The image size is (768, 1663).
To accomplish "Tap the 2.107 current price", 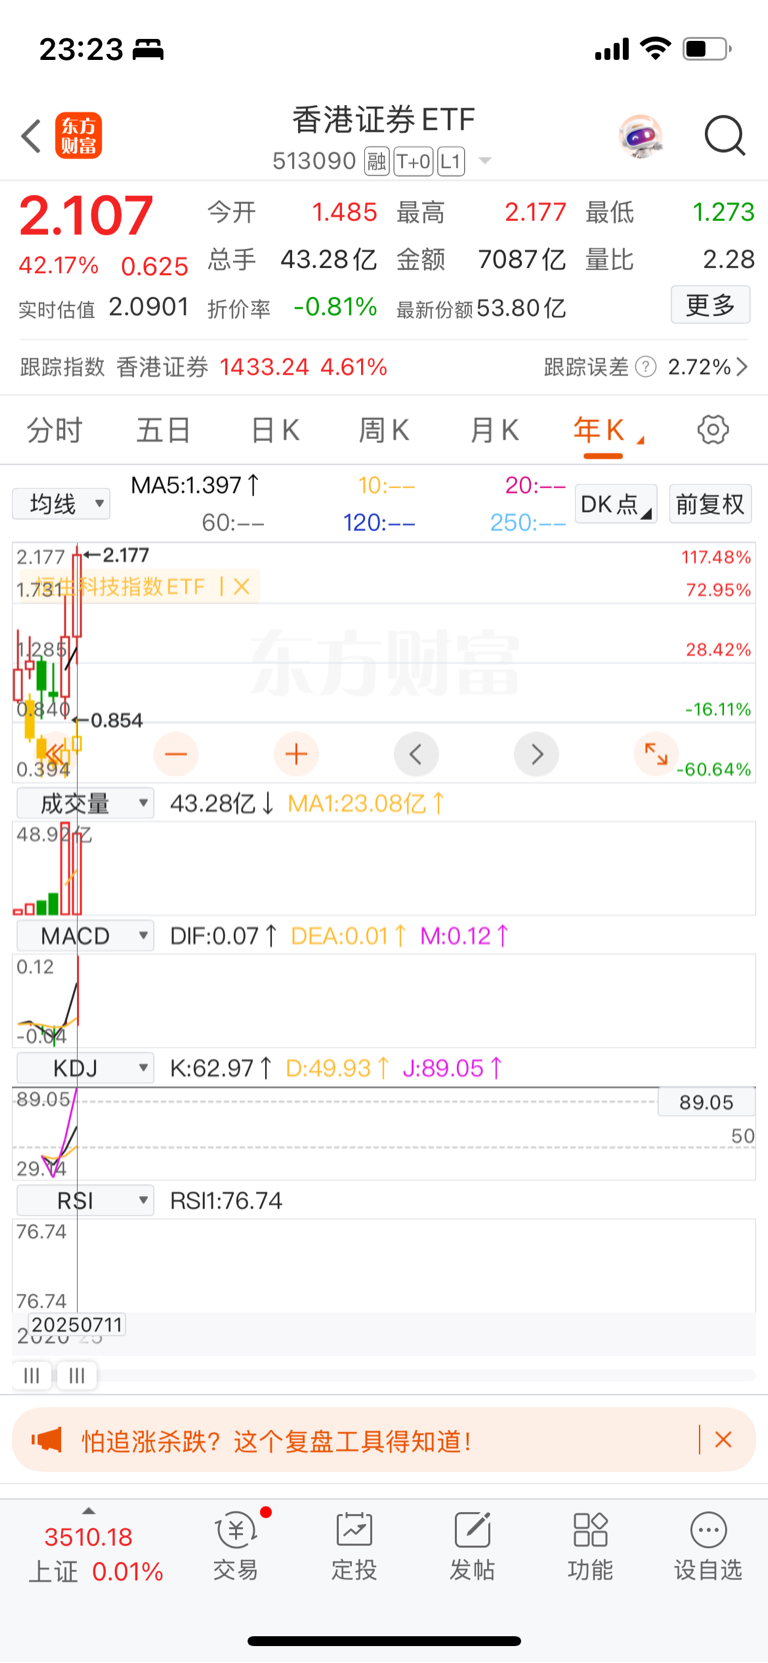I will pos(86,215).
